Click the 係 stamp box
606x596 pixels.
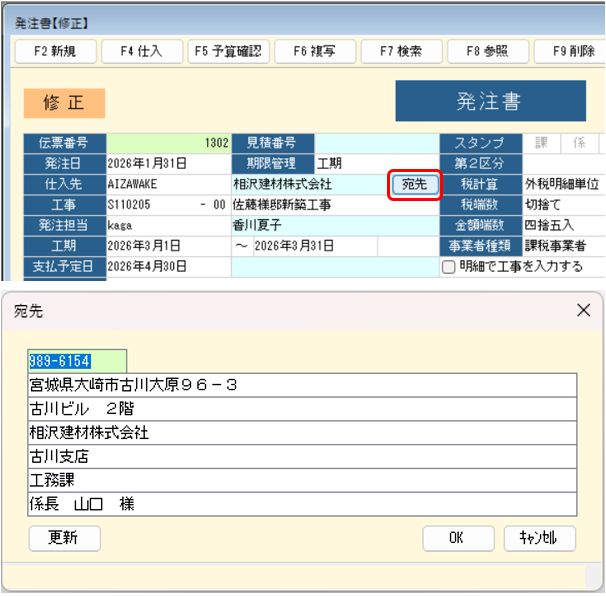tap(579, 143)
